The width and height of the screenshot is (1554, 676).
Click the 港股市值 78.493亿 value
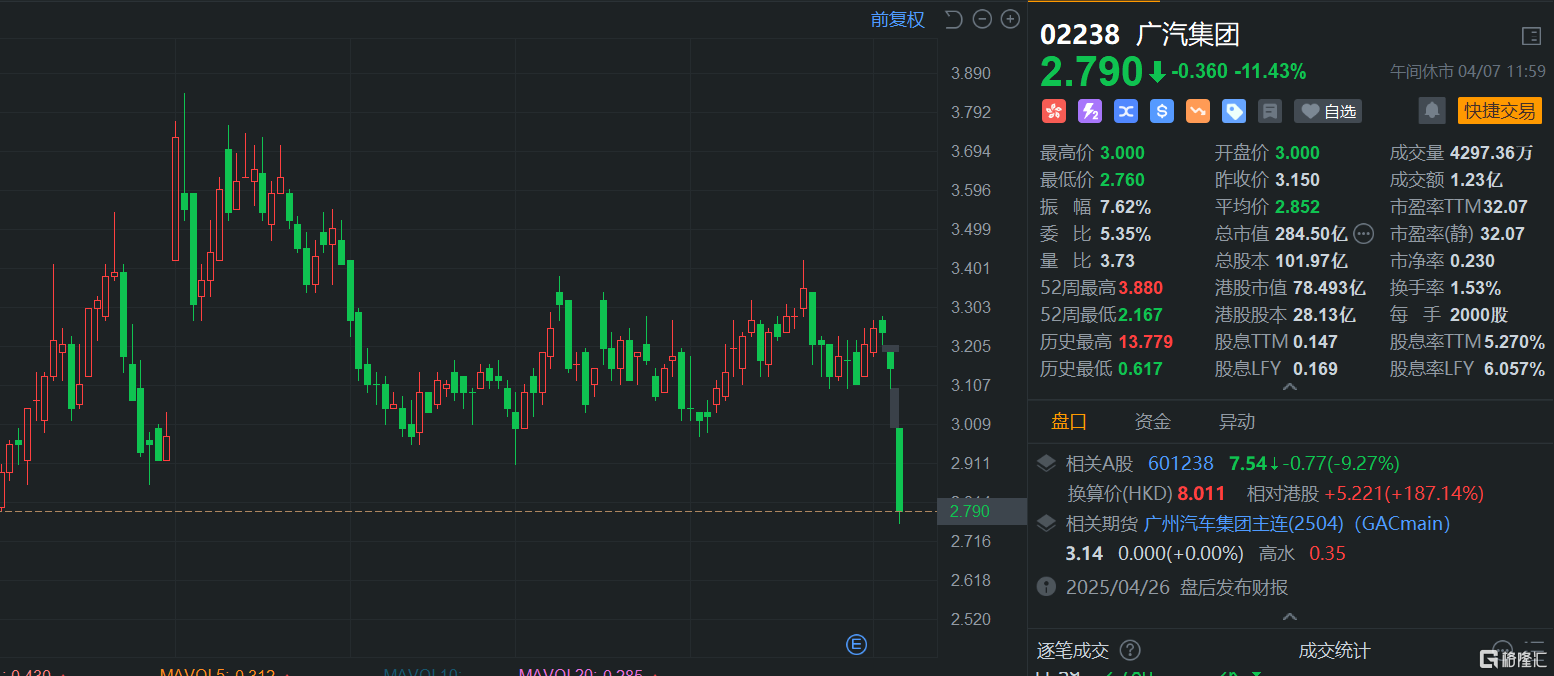pos(1328,288)
